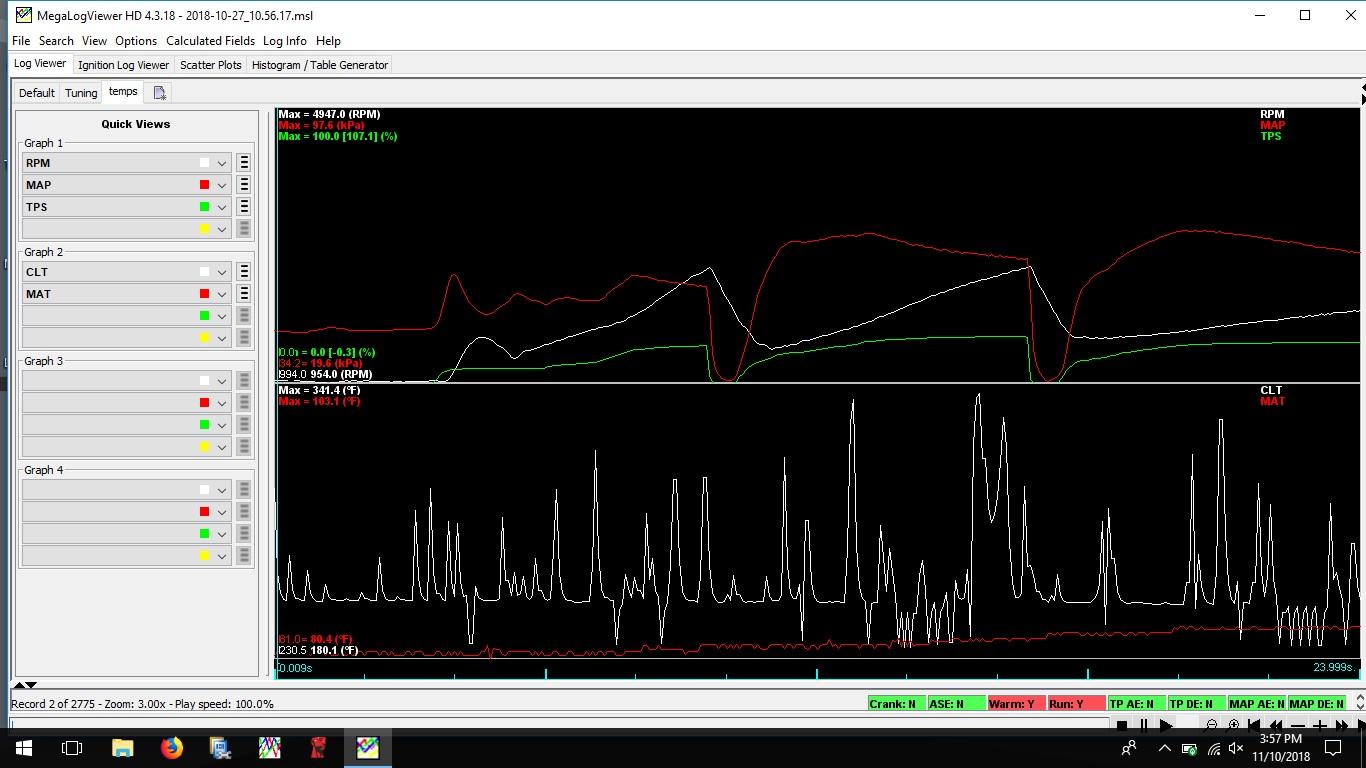Fast forward the log playback
Image resolution: width=1366 pixels, height=768 pixels.
click(x=1342, y=726)
